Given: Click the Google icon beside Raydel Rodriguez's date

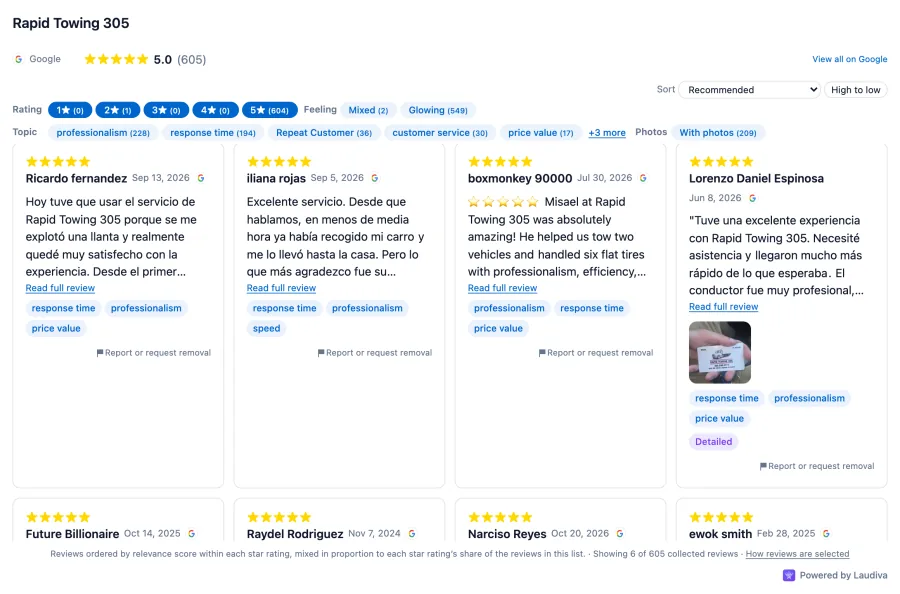Looking at the screenshot, I should click(x=412, y=533).
